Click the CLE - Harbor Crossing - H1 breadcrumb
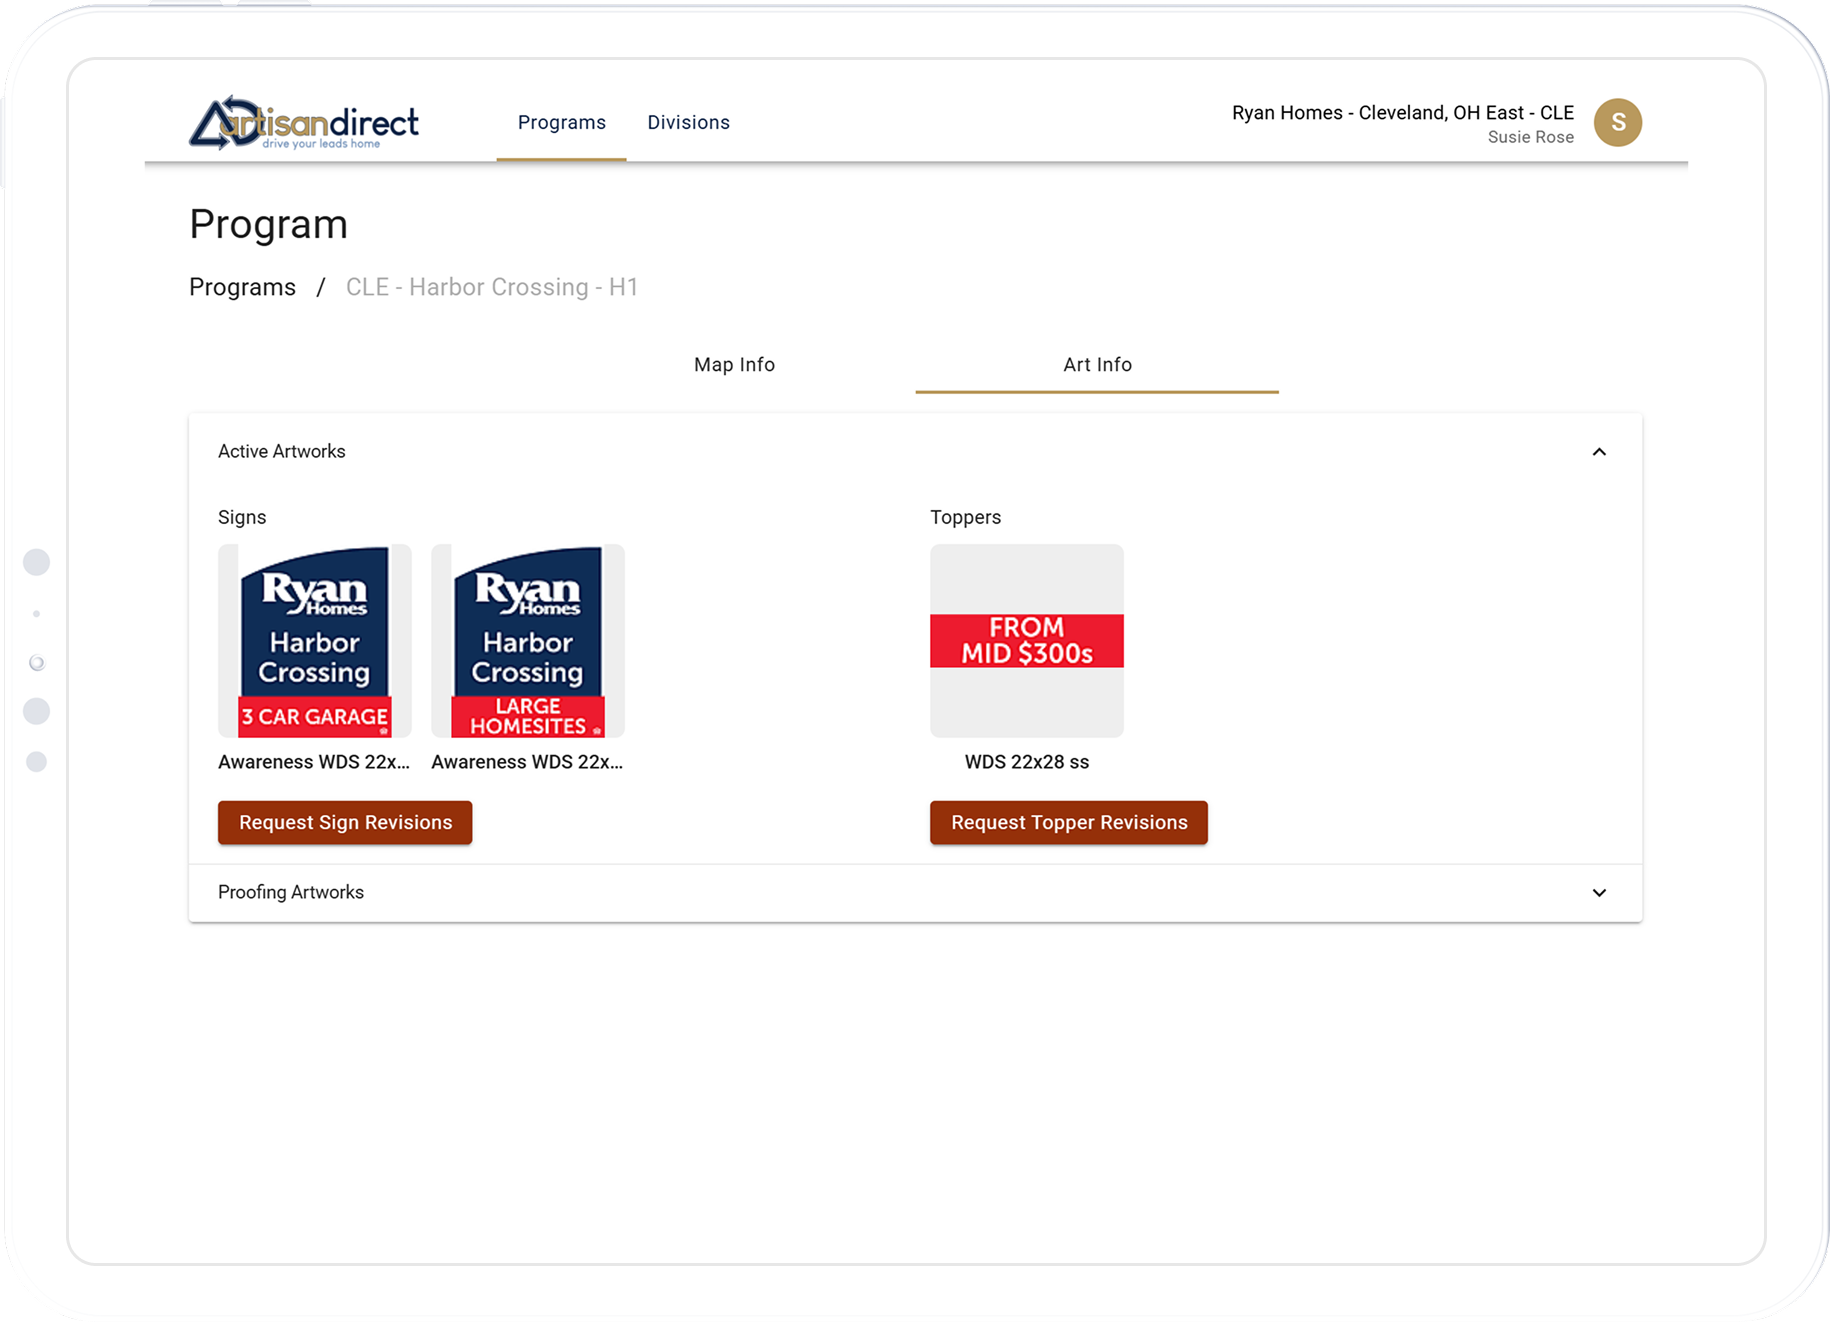Image resolution: width=1830 pixels, height=1322 pixels. 492,287
